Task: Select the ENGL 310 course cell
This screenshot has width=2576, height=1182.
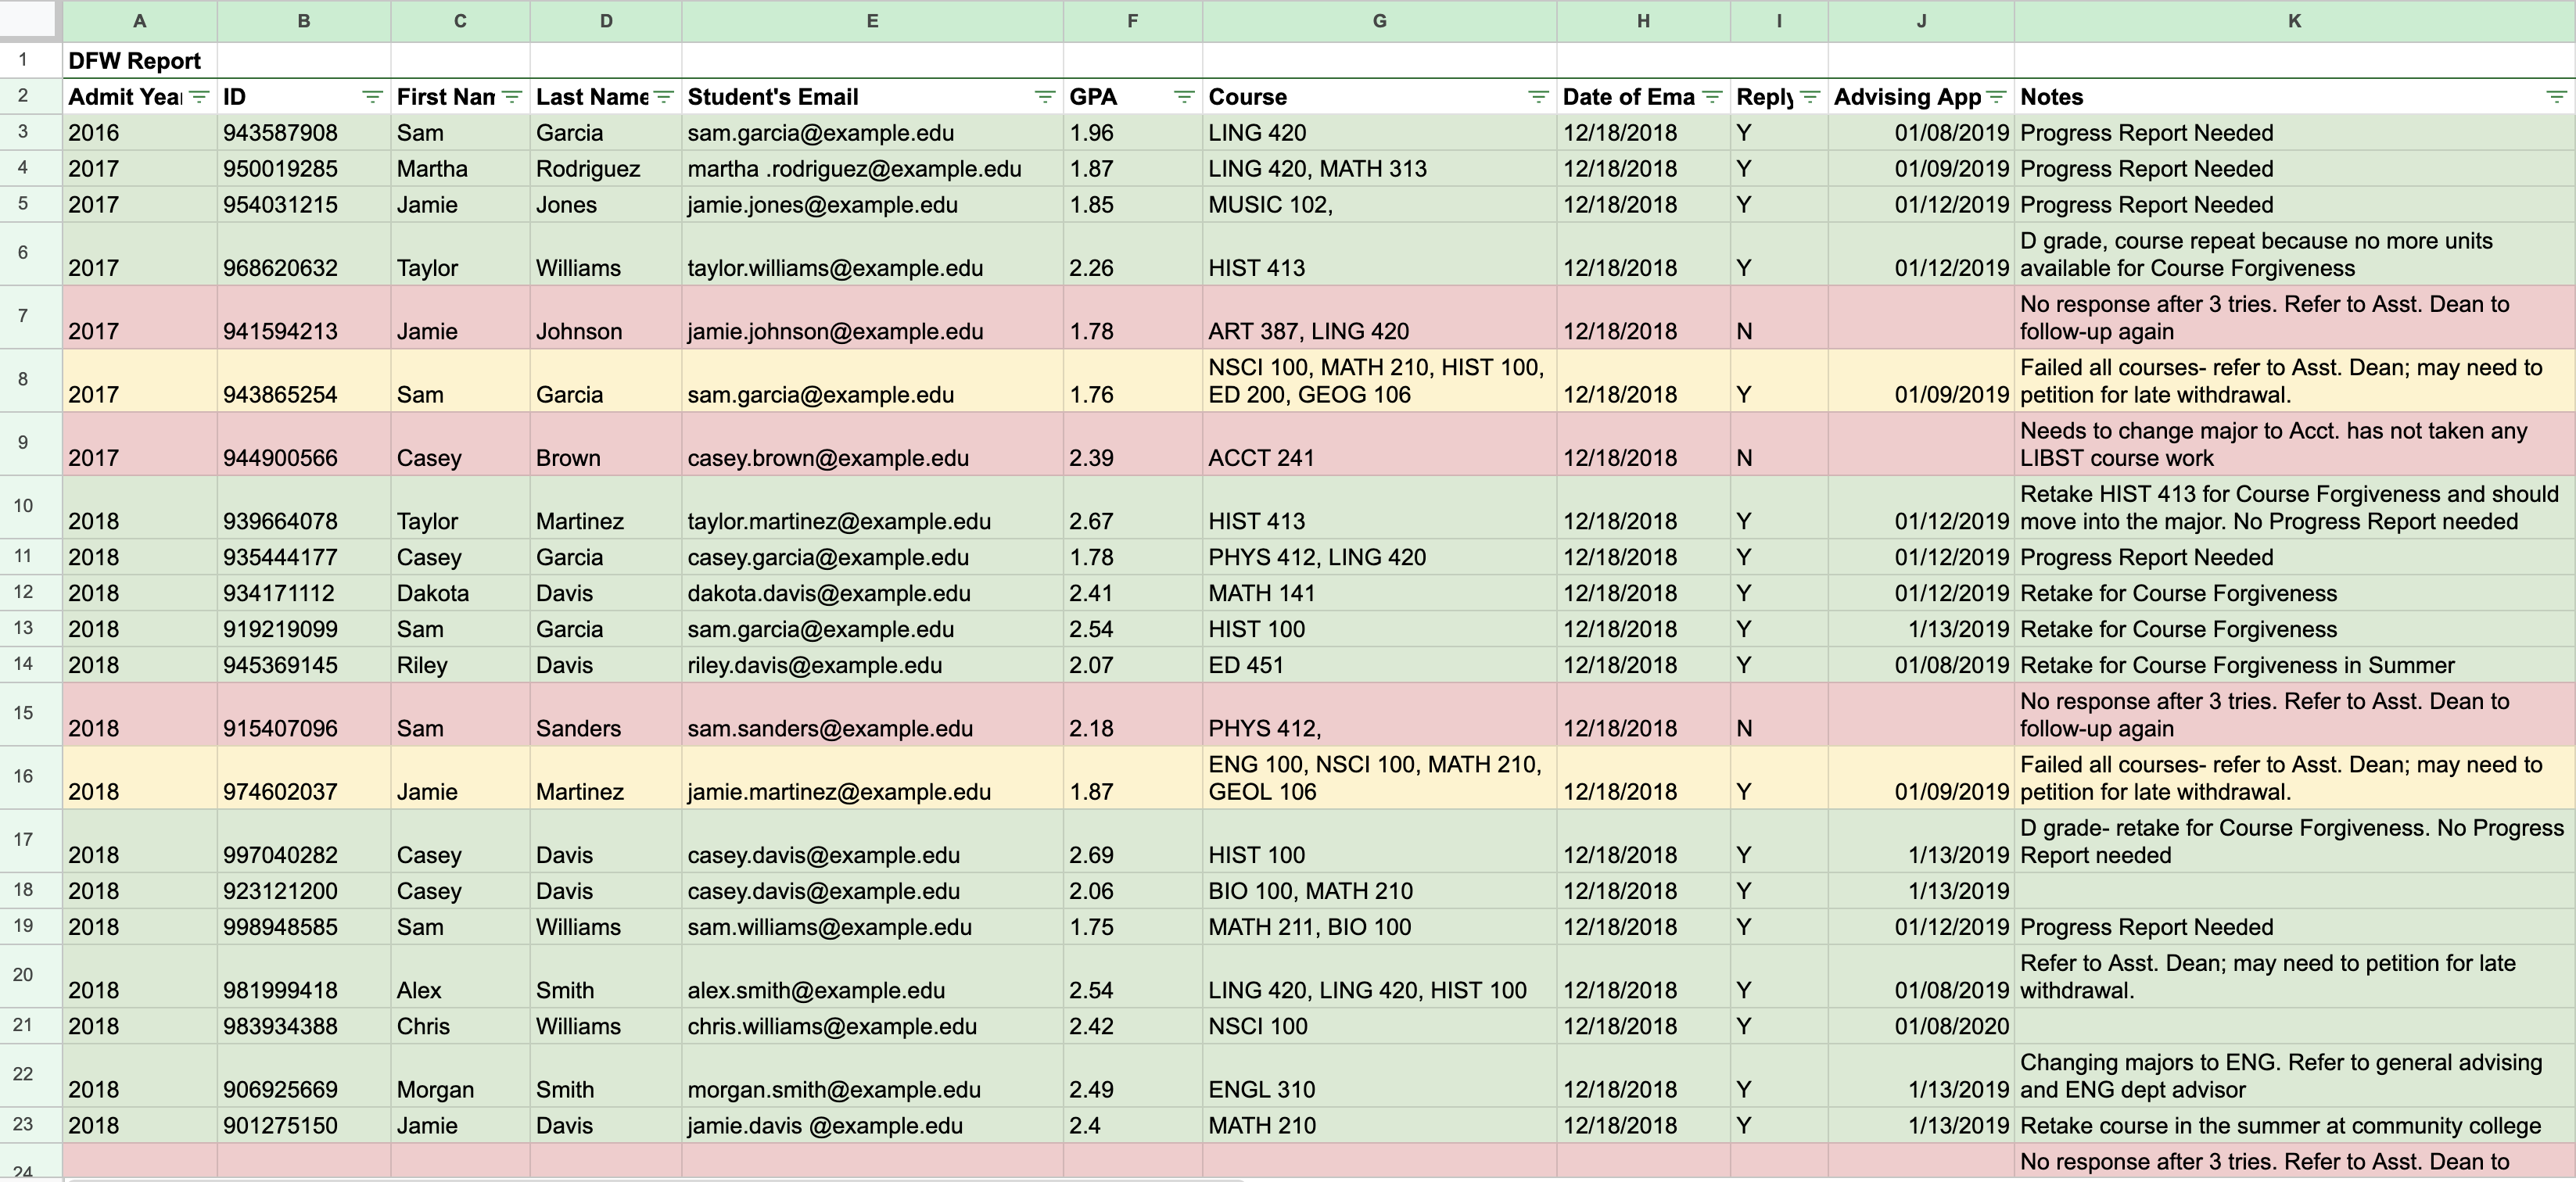Action: coord(1379,1075)
